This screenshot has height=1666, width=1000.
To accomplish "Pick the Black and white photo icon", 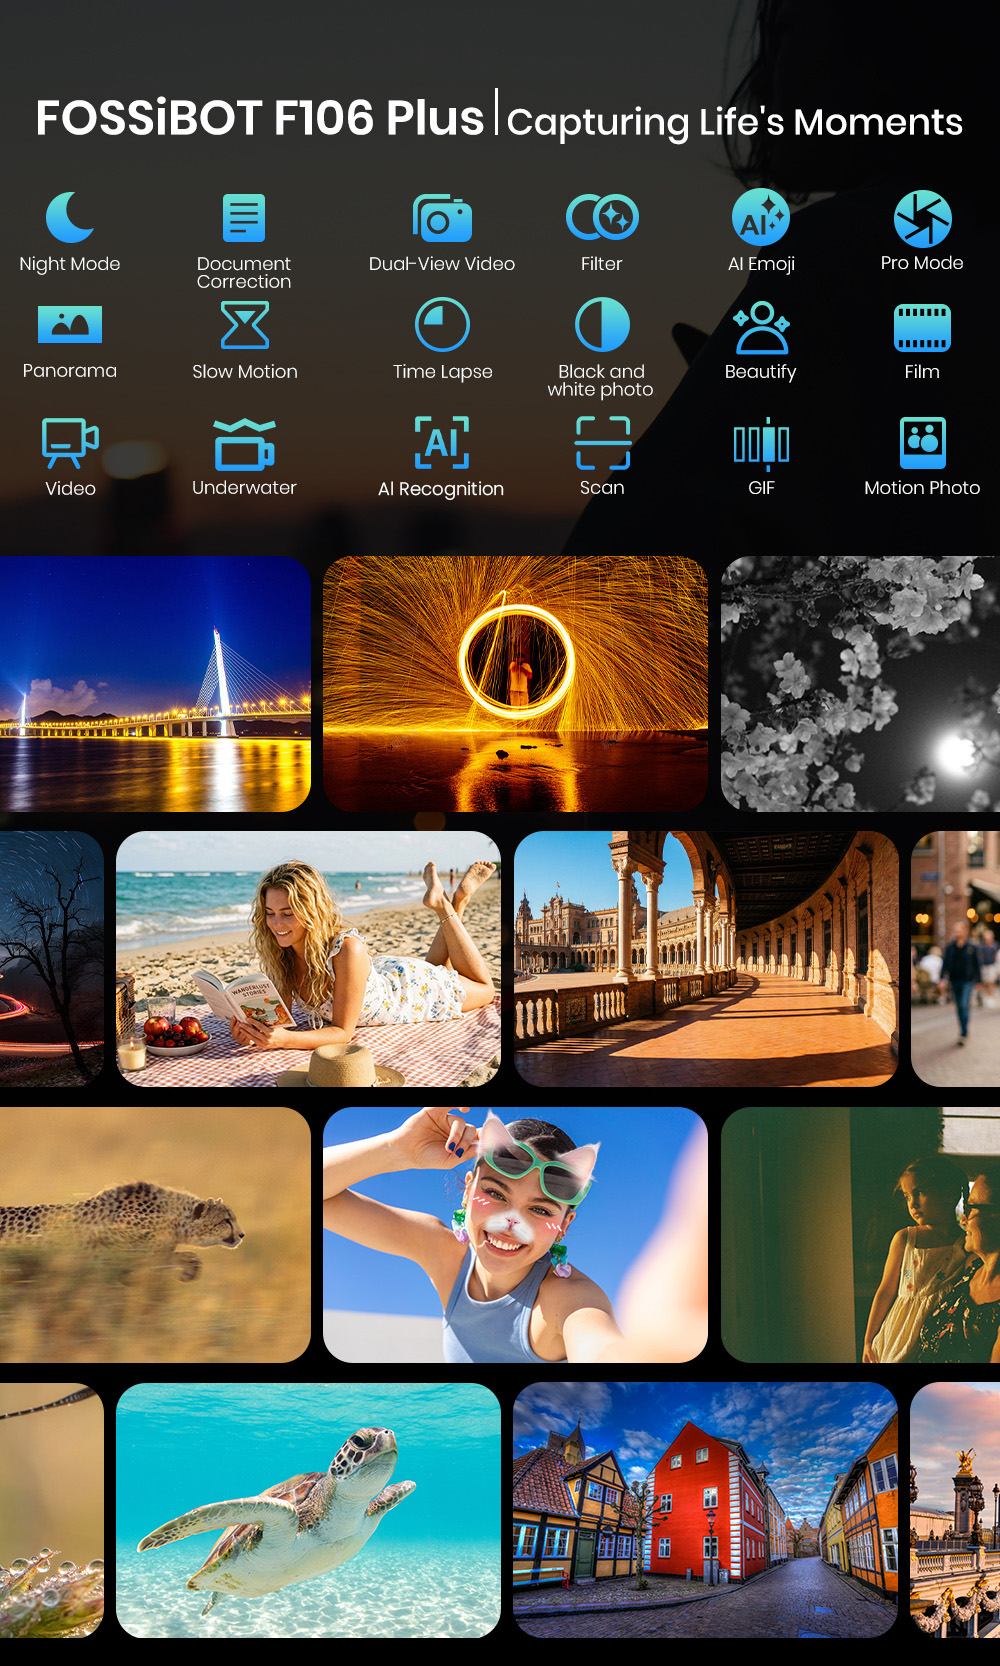I will (602, 324).
